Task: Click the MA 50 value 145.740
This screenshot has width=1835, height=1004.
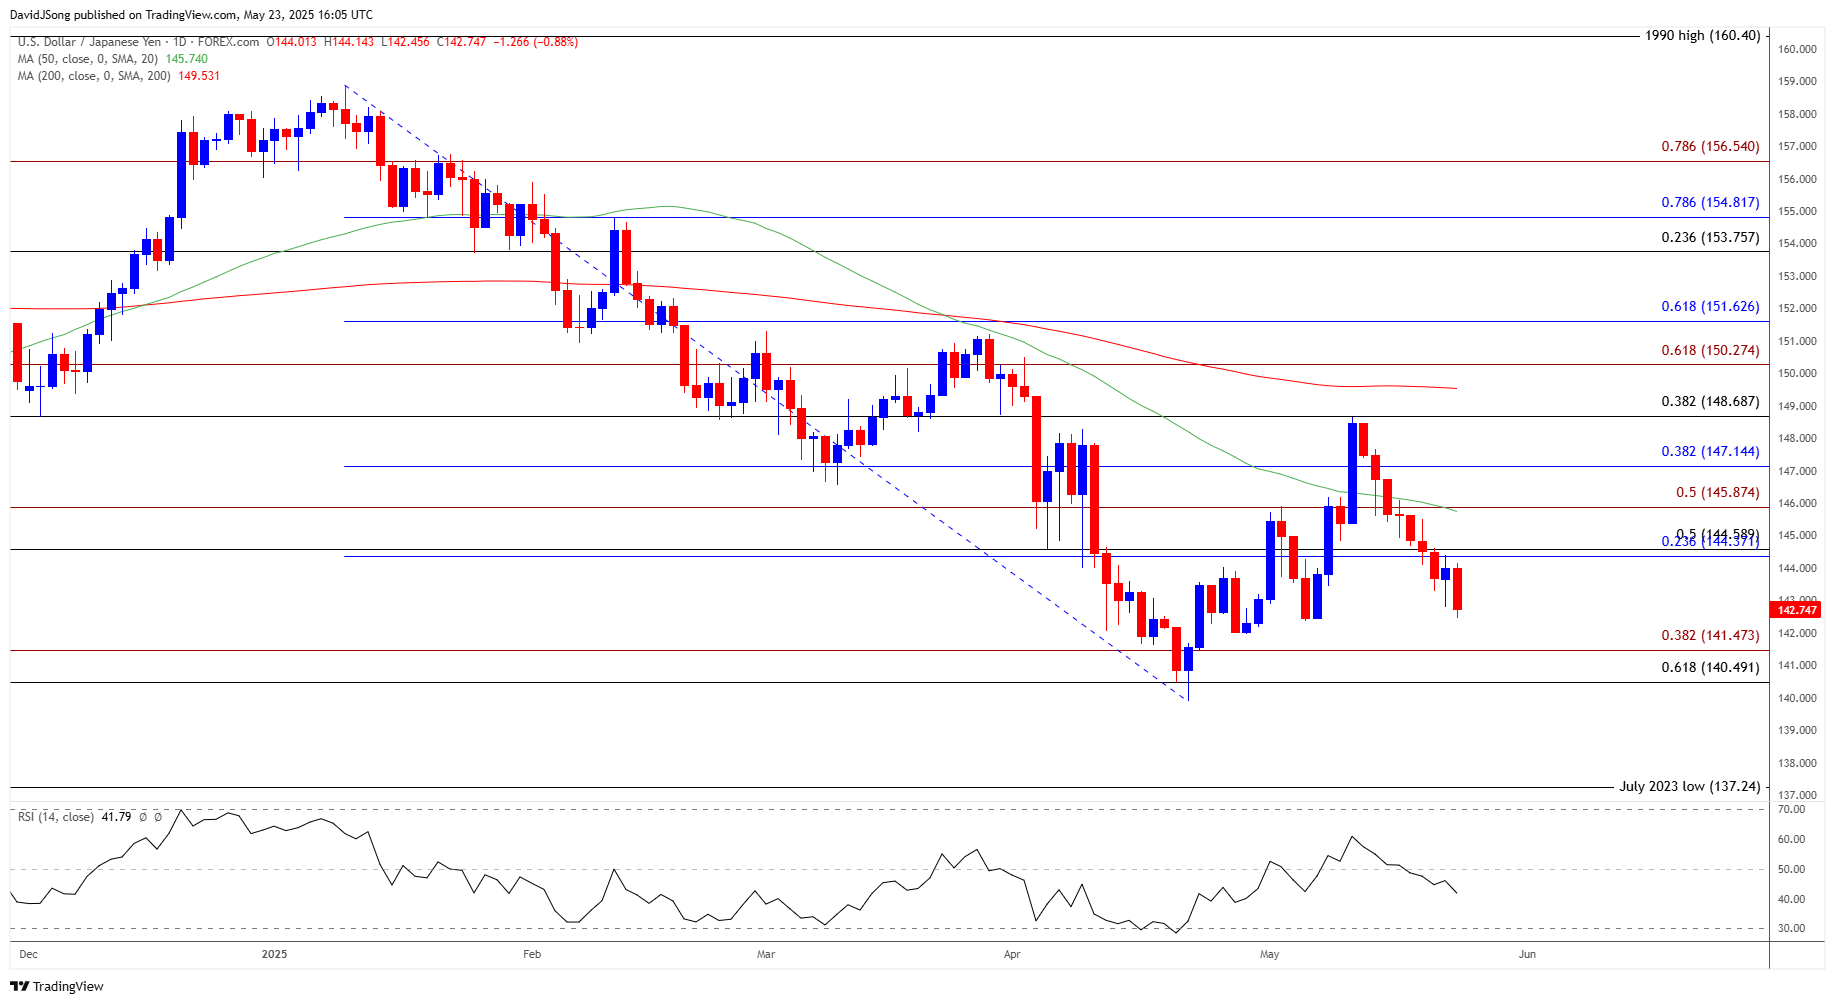Action: [x=186, y=59]
